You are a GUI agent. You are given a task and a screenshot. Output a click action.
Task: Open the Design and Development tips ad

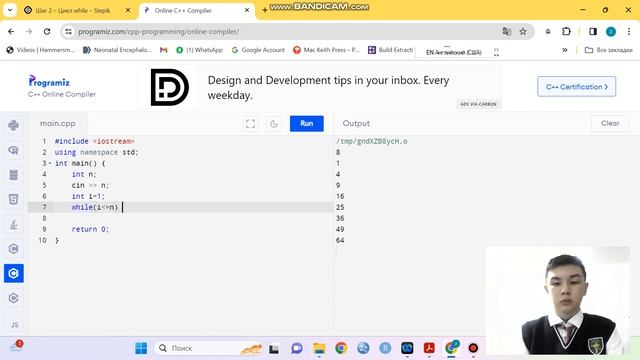pos(320,87)
